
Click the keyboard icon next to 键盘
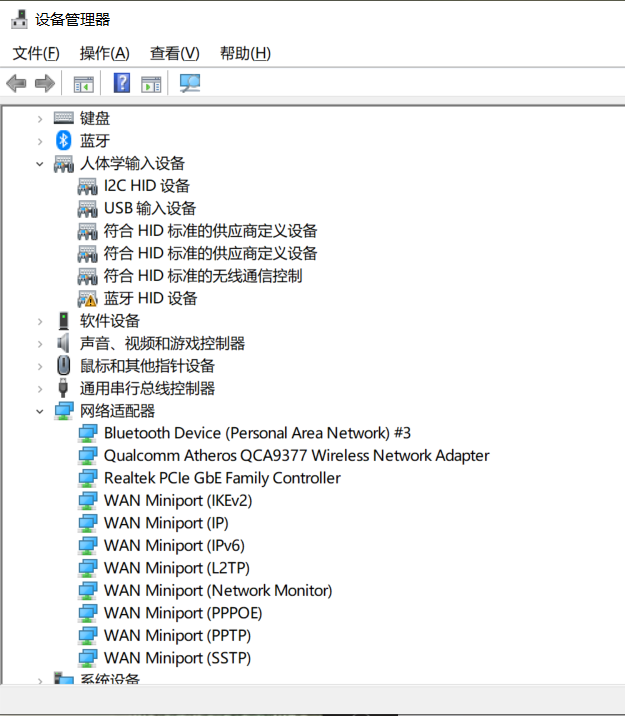(63, 118)
